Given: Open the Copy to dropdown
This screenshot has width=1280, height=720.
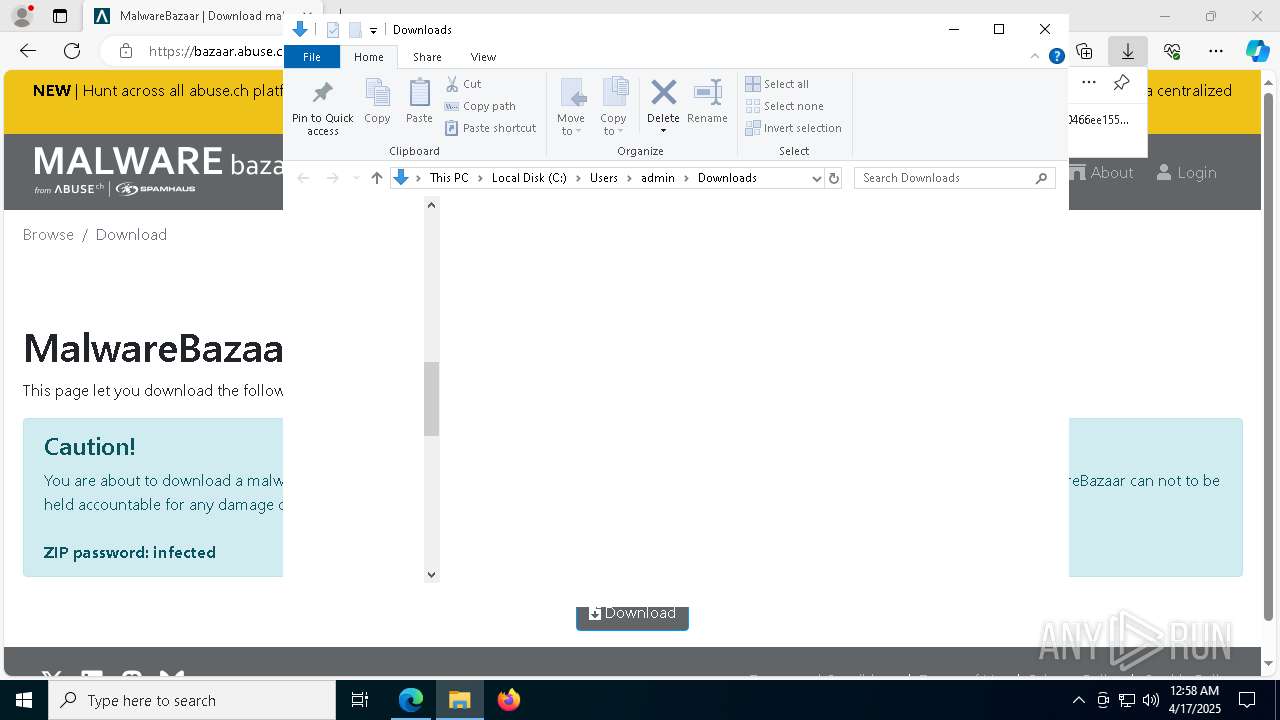Looking at the screenshot, I should (x=613, y=108).
